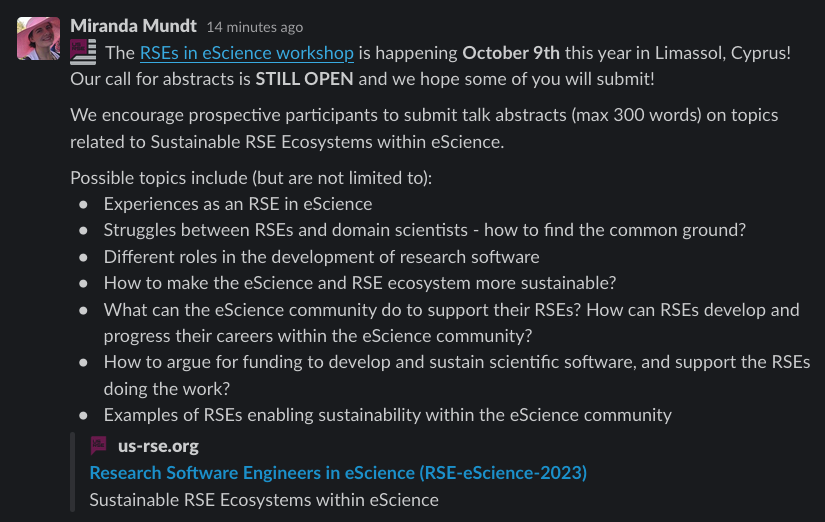
Task: Open the "Research Software Engineers in eScience" preview title
Action: [x=338, y=473]
